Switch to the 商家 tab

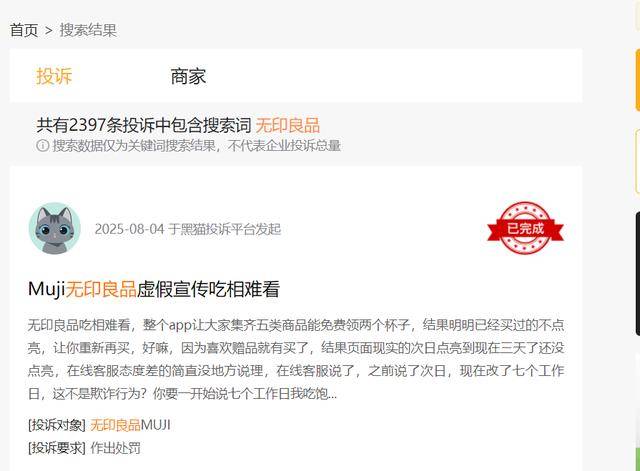[x=188, y=76]
